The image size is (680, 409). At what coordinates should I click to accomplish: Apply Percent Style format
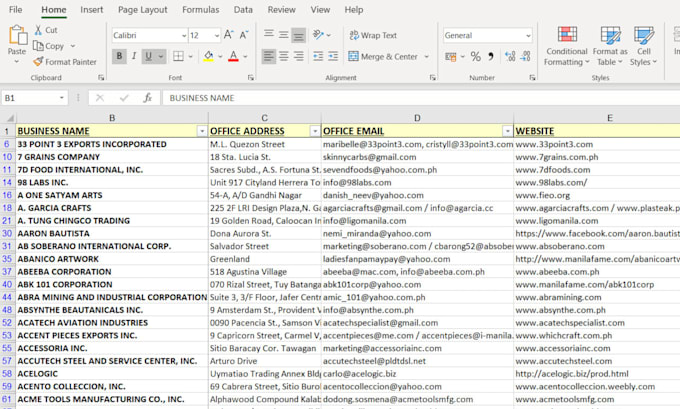(x=476, y=56)
